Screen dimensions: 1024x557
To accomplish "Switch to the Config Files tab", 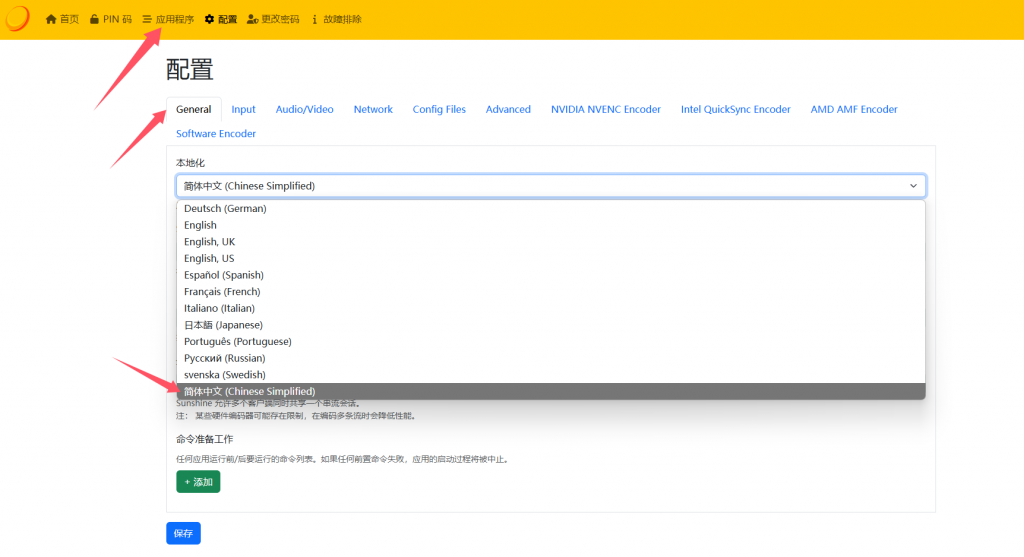I will (x=439, y=109).
